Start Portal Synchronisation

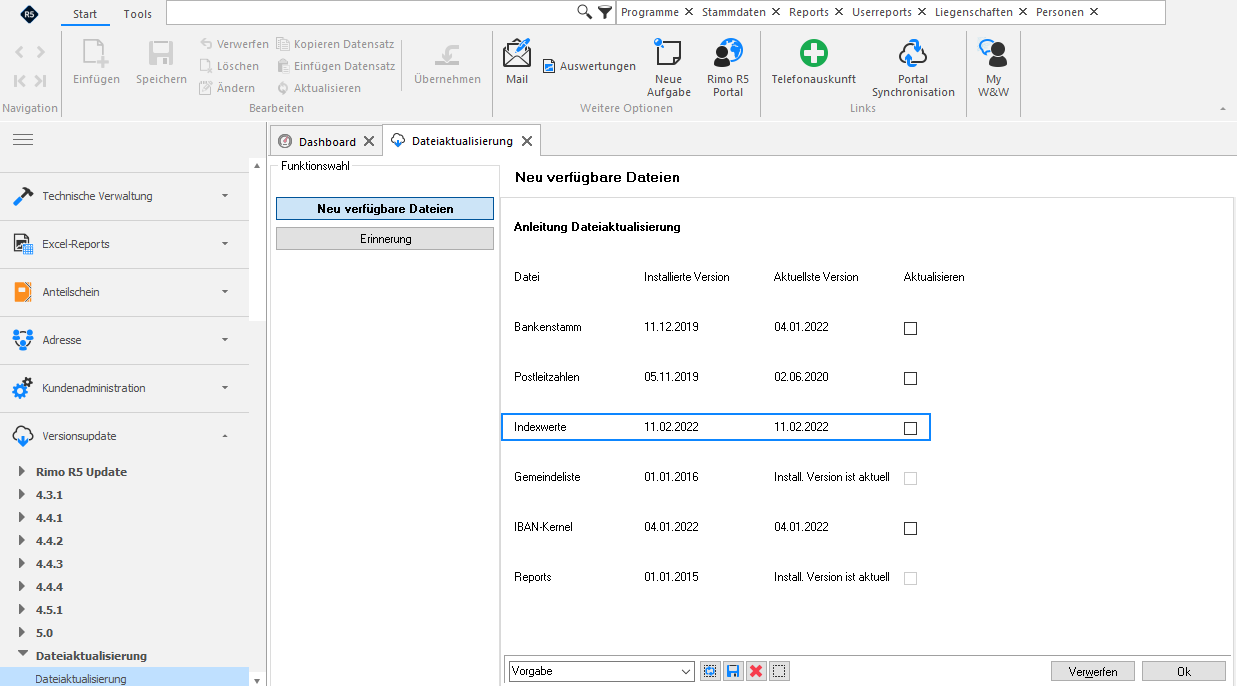(913, 67)
